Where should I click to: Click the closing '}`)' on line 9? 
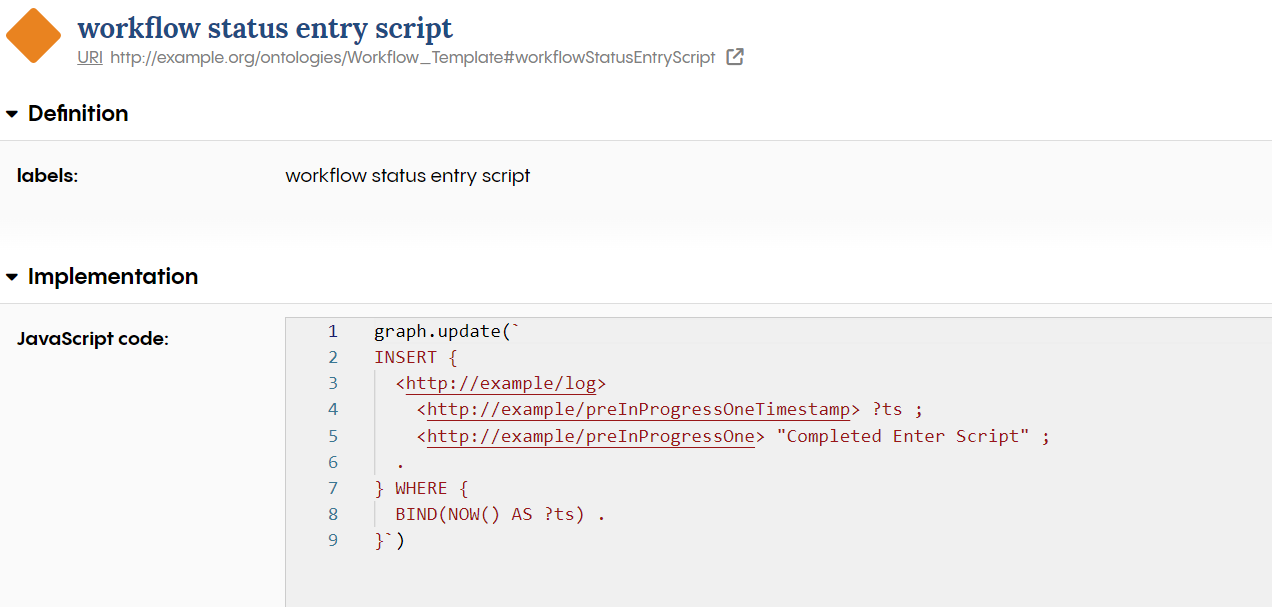click(389, 540)
